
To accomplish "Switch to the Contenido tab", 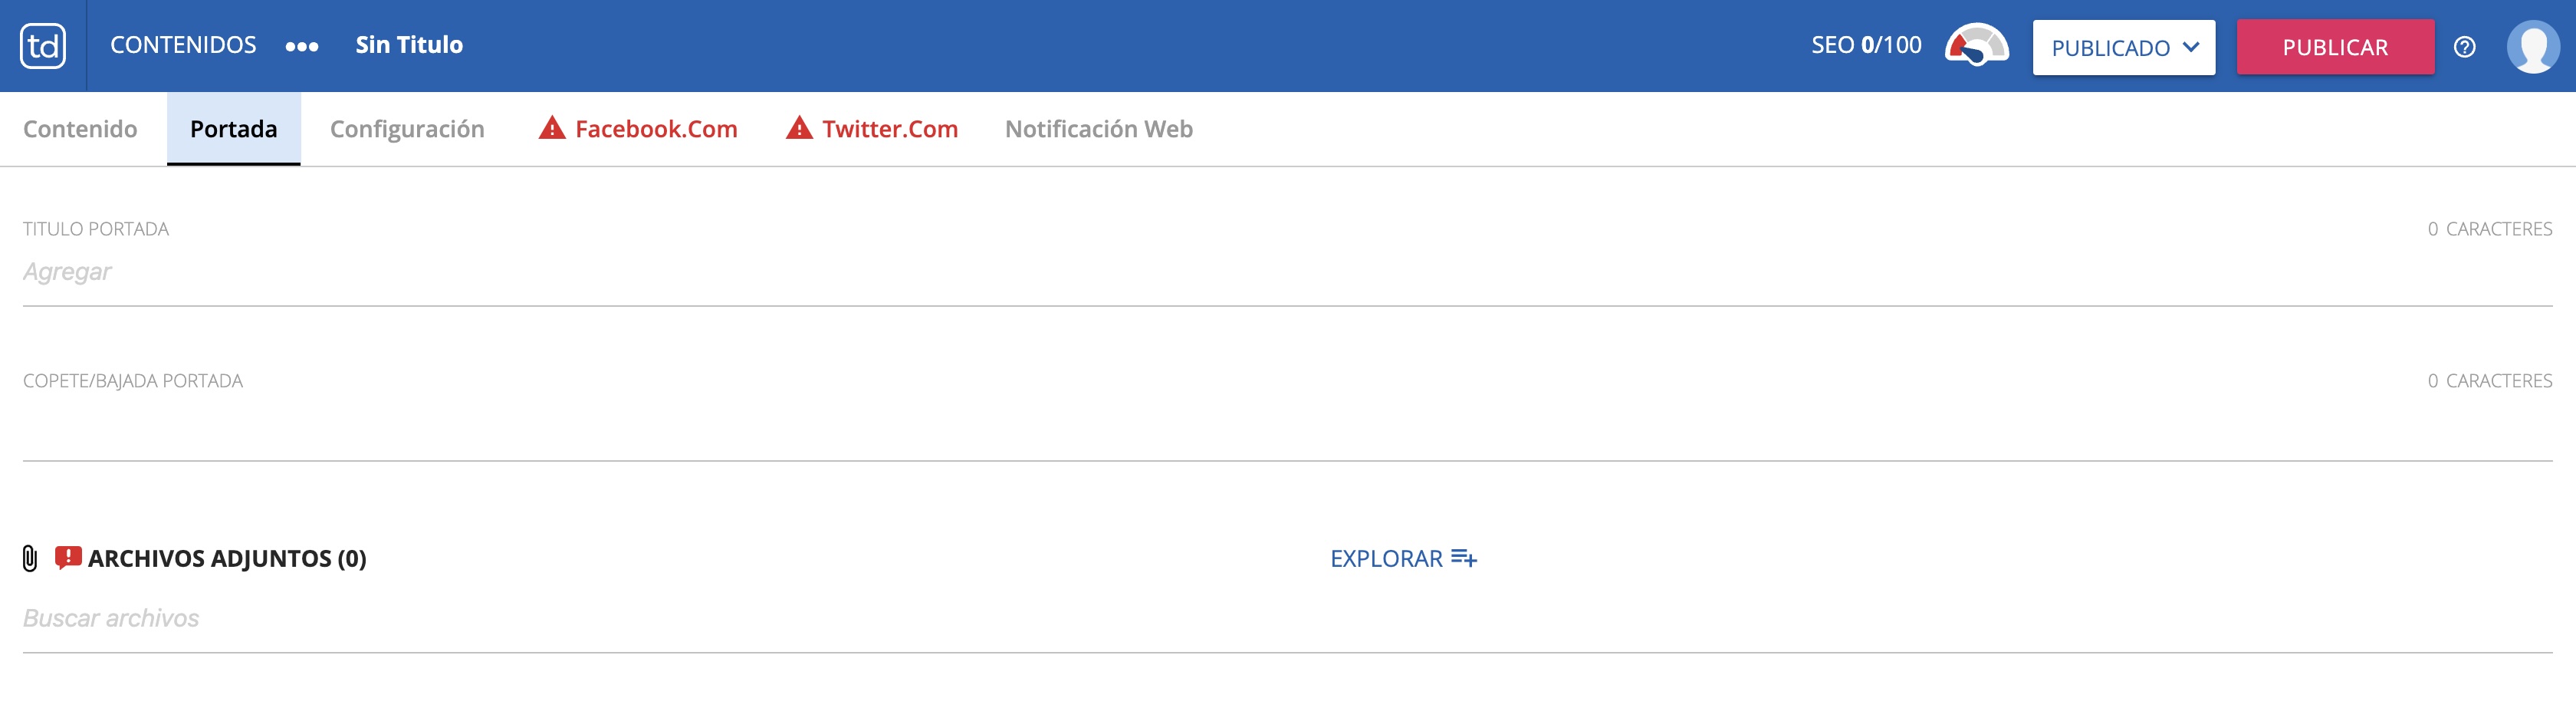I will [80, 129].
